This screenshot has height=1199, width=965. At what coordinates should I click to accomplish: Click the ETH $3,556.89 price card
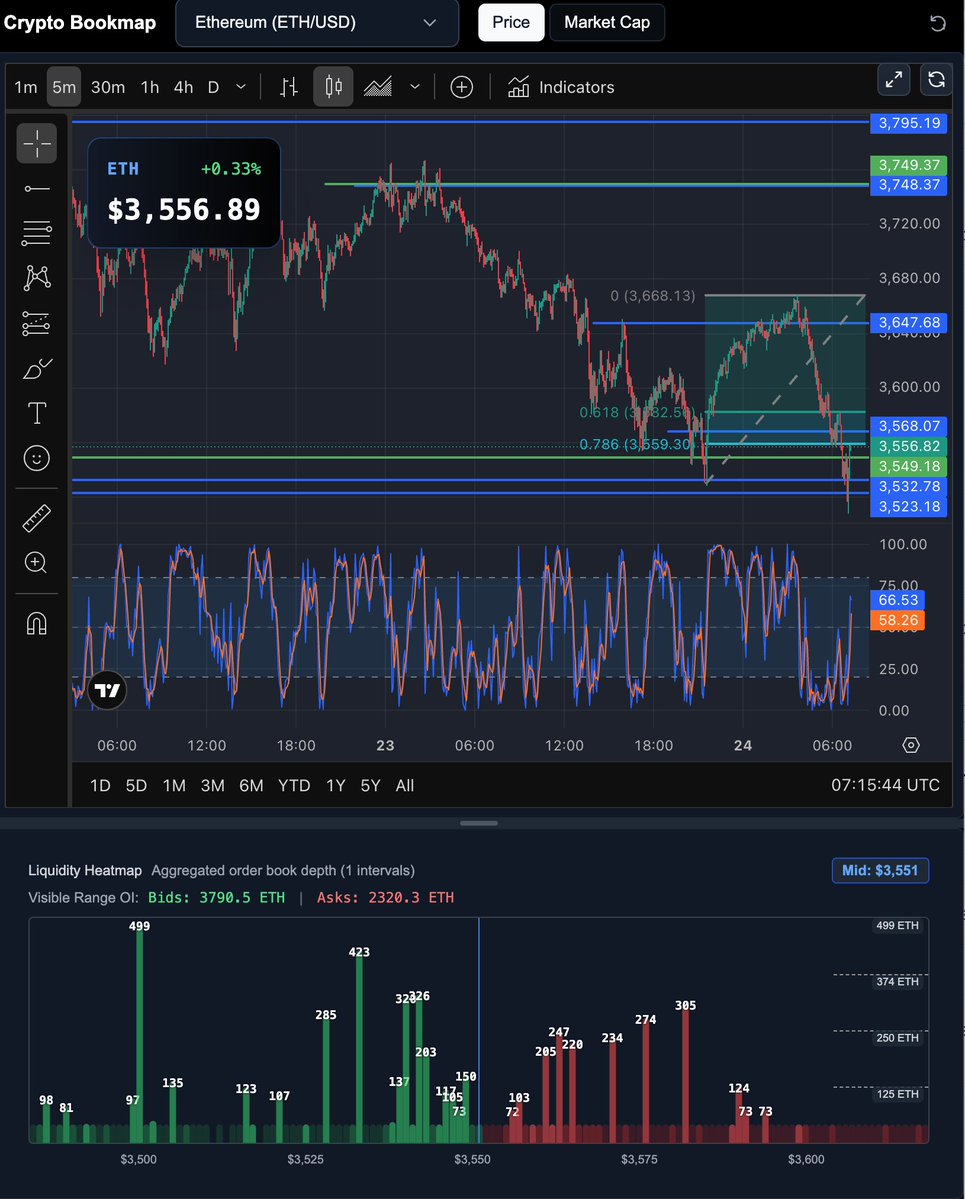tap(184, 193)
